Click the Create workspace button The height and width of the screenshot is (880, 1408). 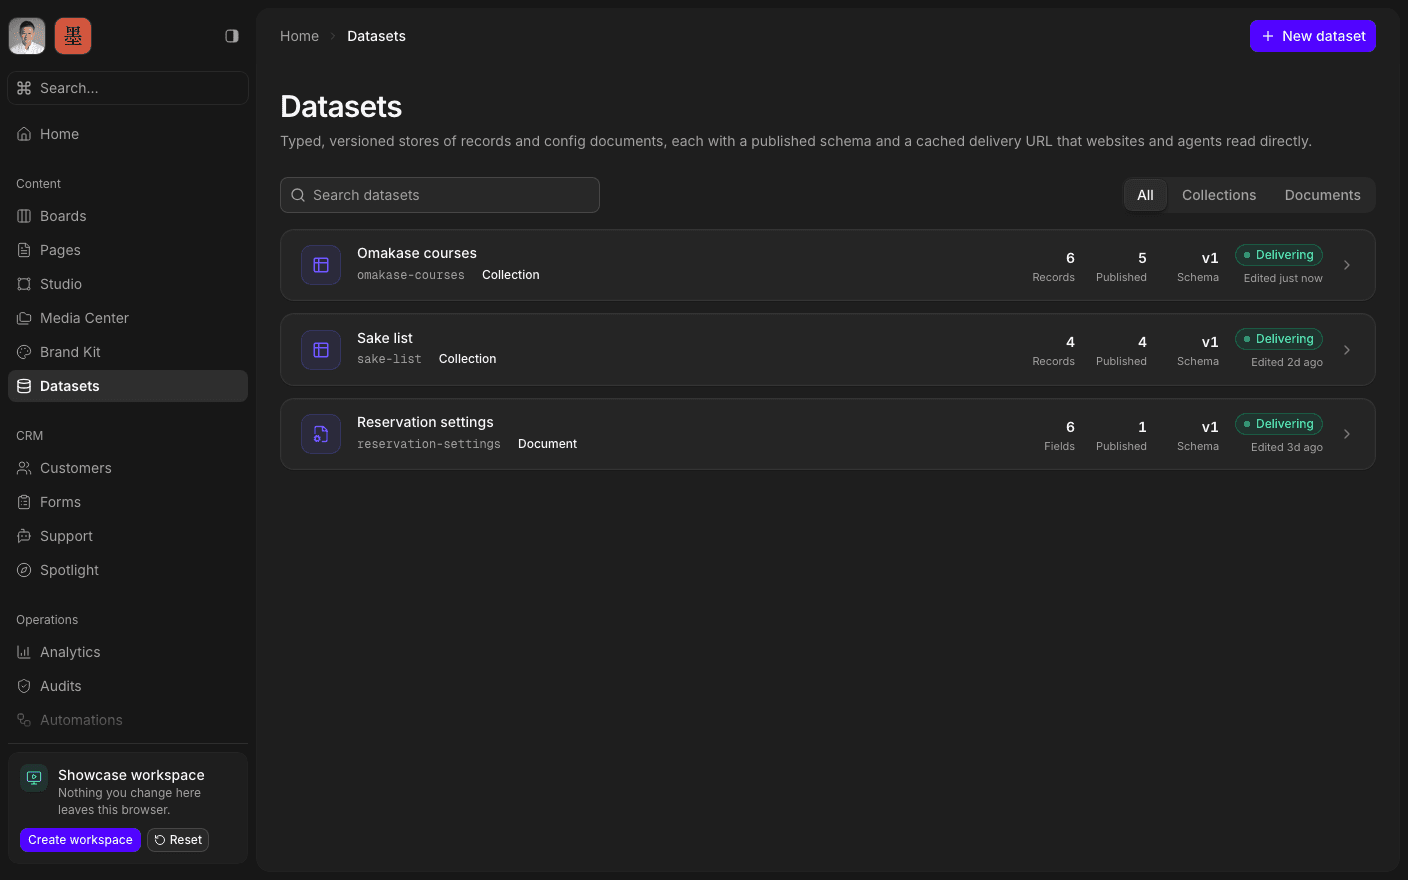80,840
